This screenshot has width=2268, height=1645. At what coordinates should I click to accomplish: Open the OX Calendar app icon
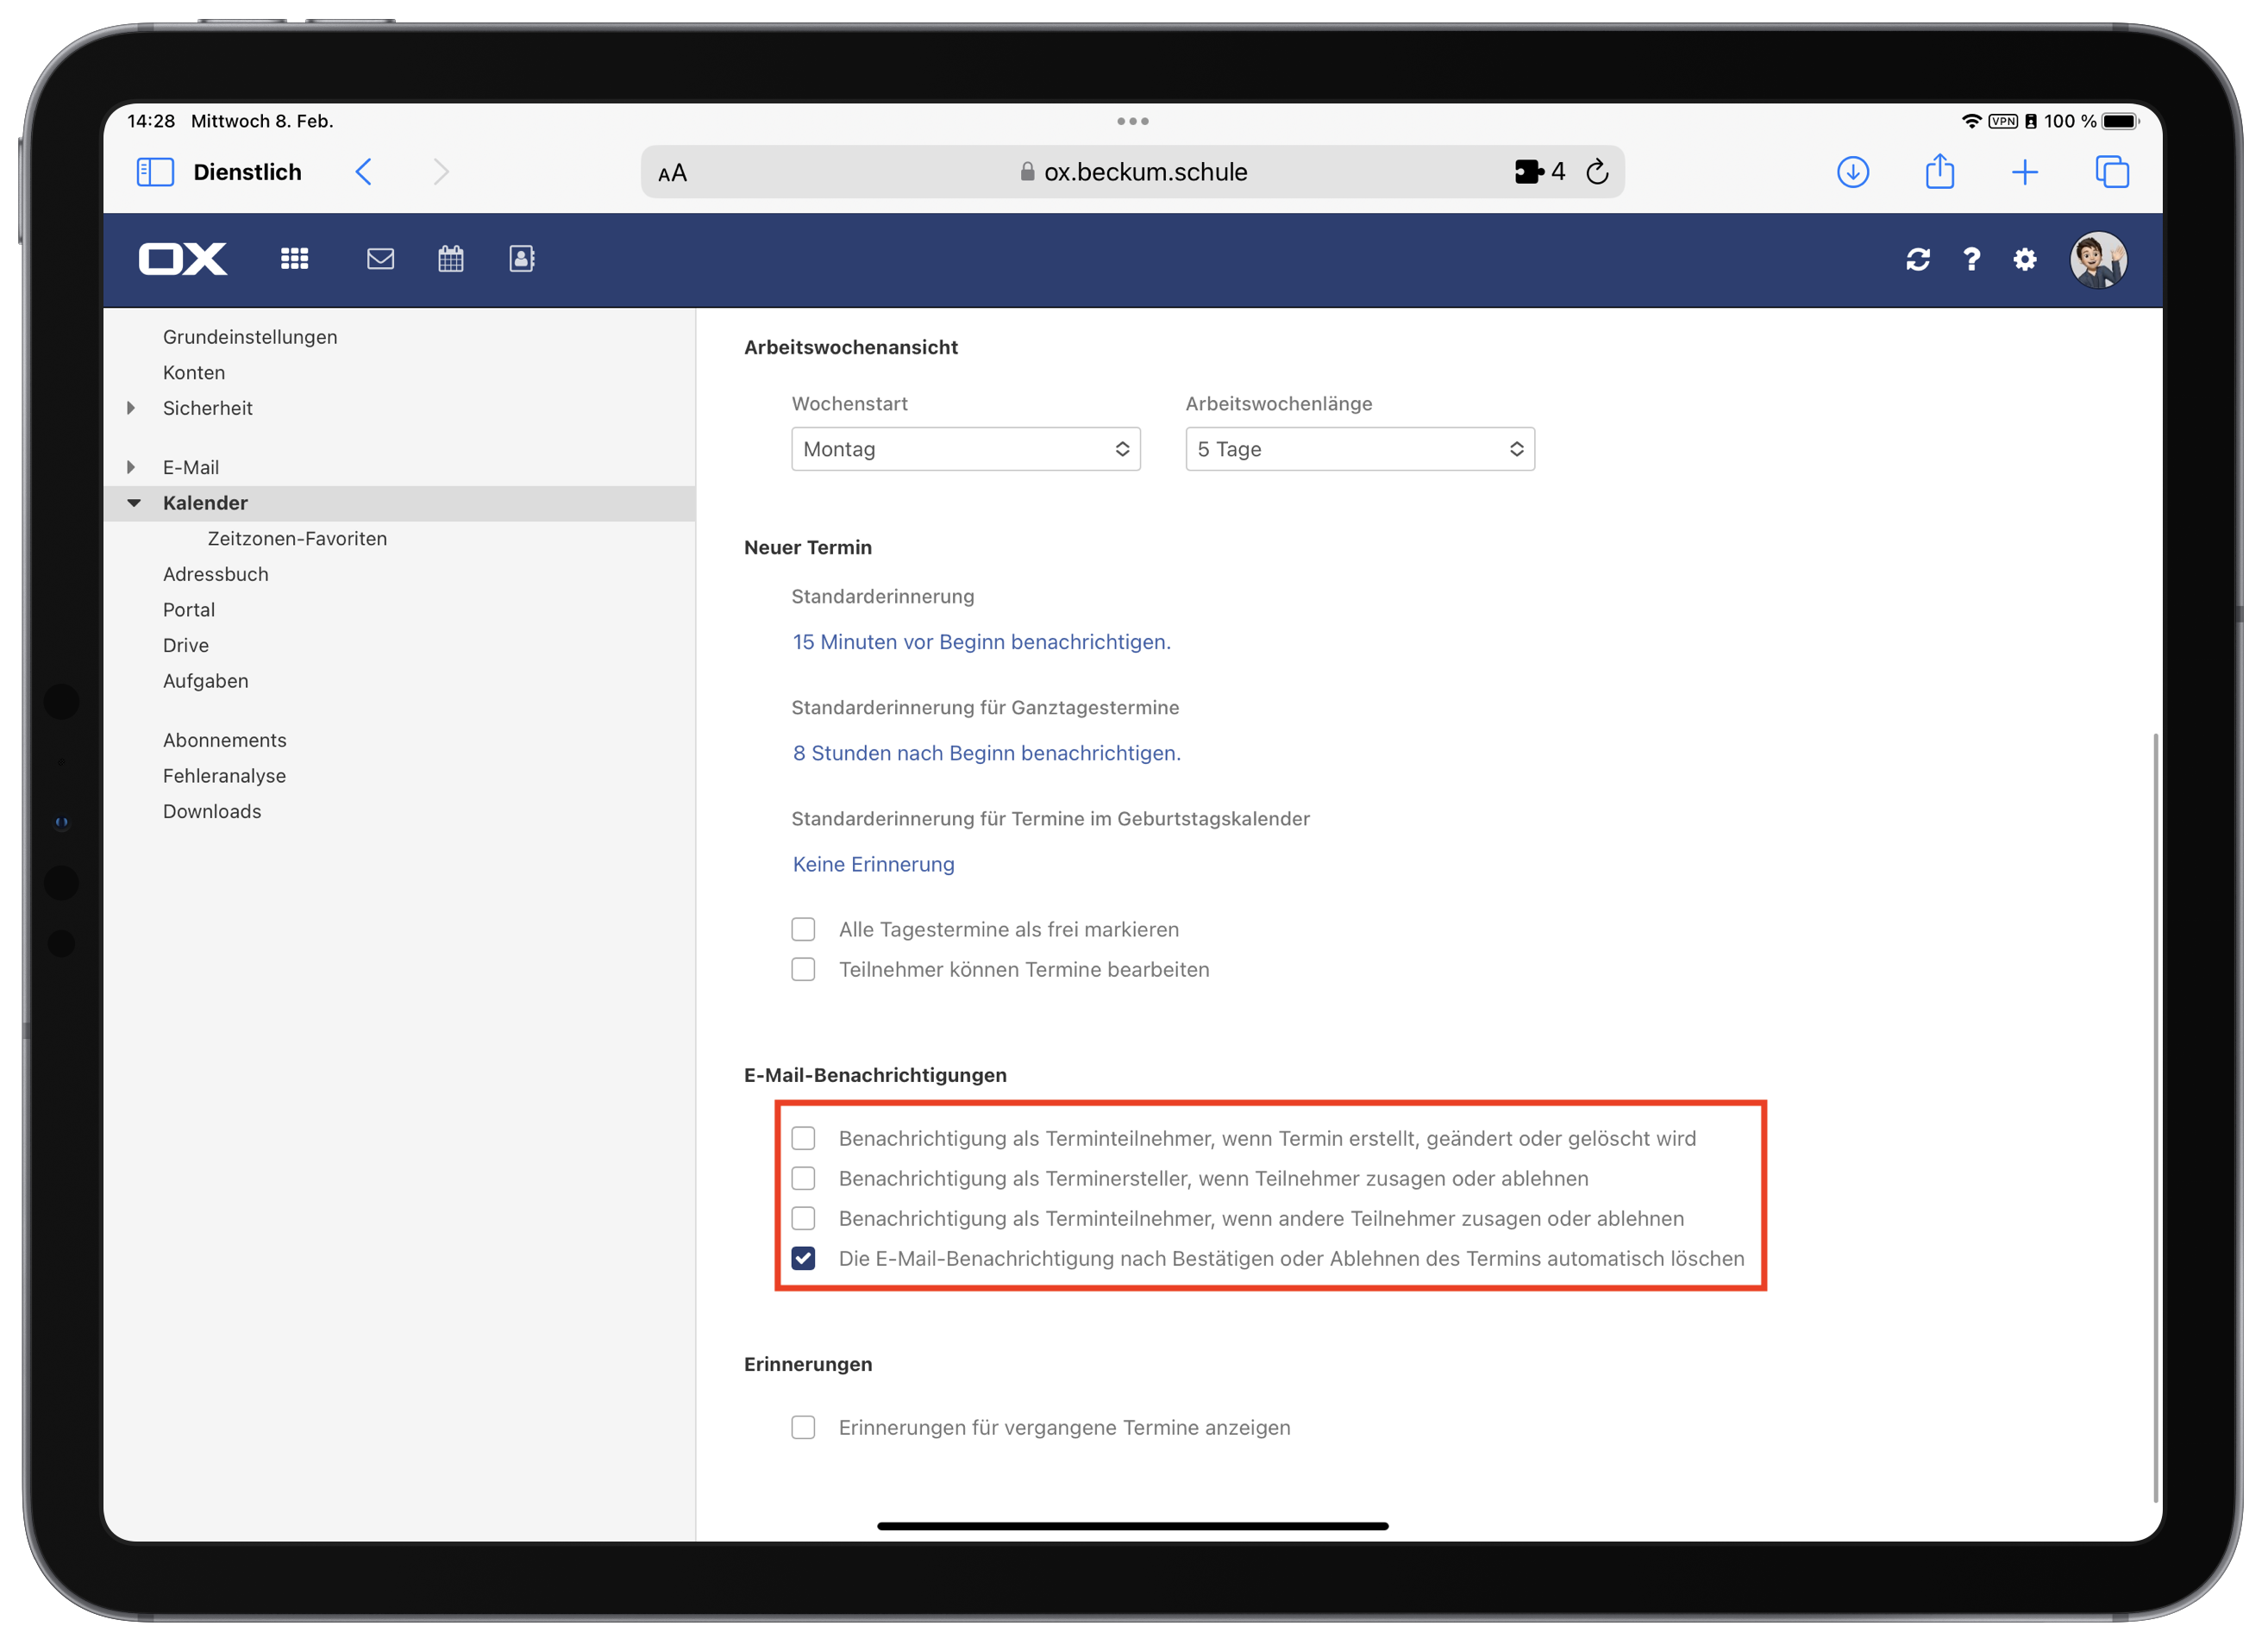451,259
